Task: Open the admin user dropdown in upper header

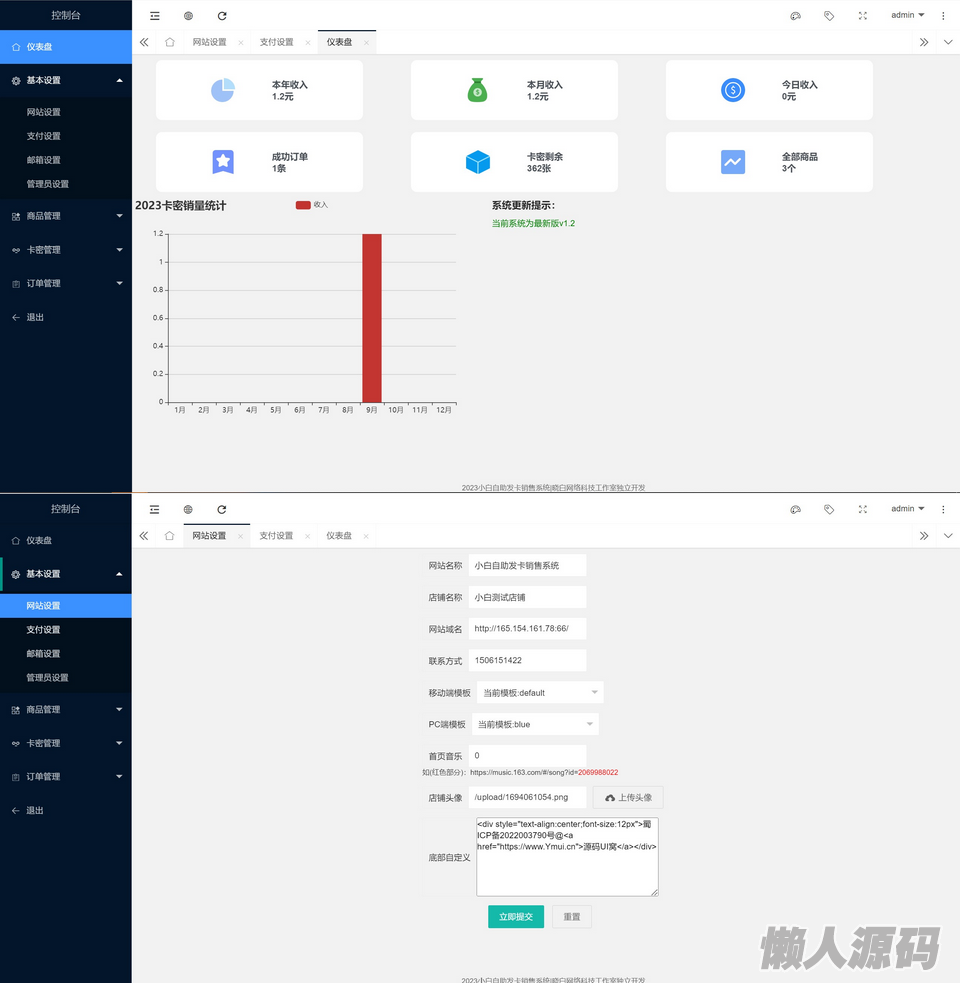Action: click(x=907, y=15)
